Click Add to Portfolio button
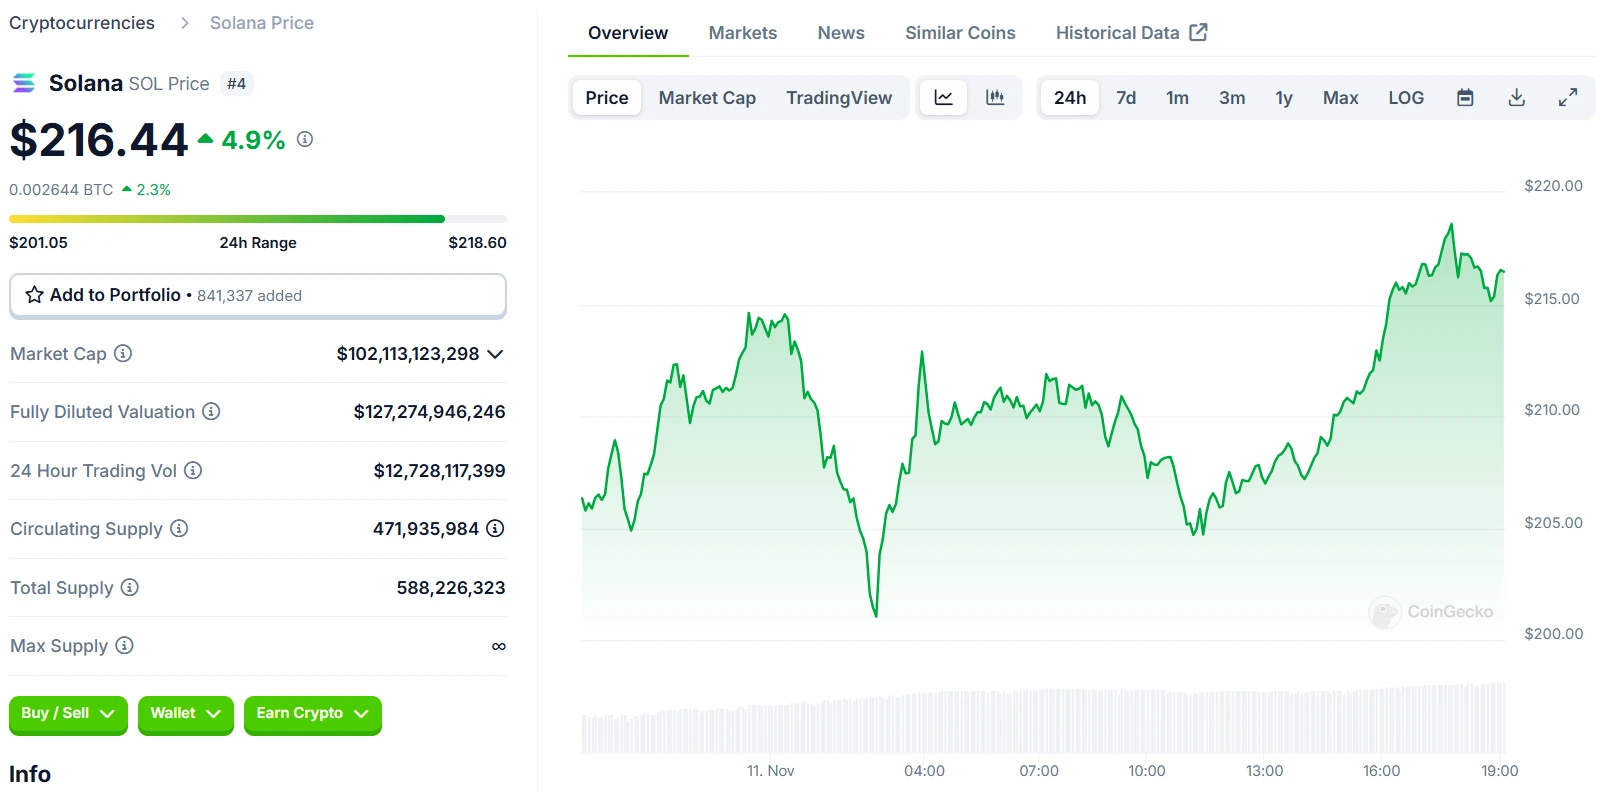This screenshot has height=792, width=1617. point(258,295)
